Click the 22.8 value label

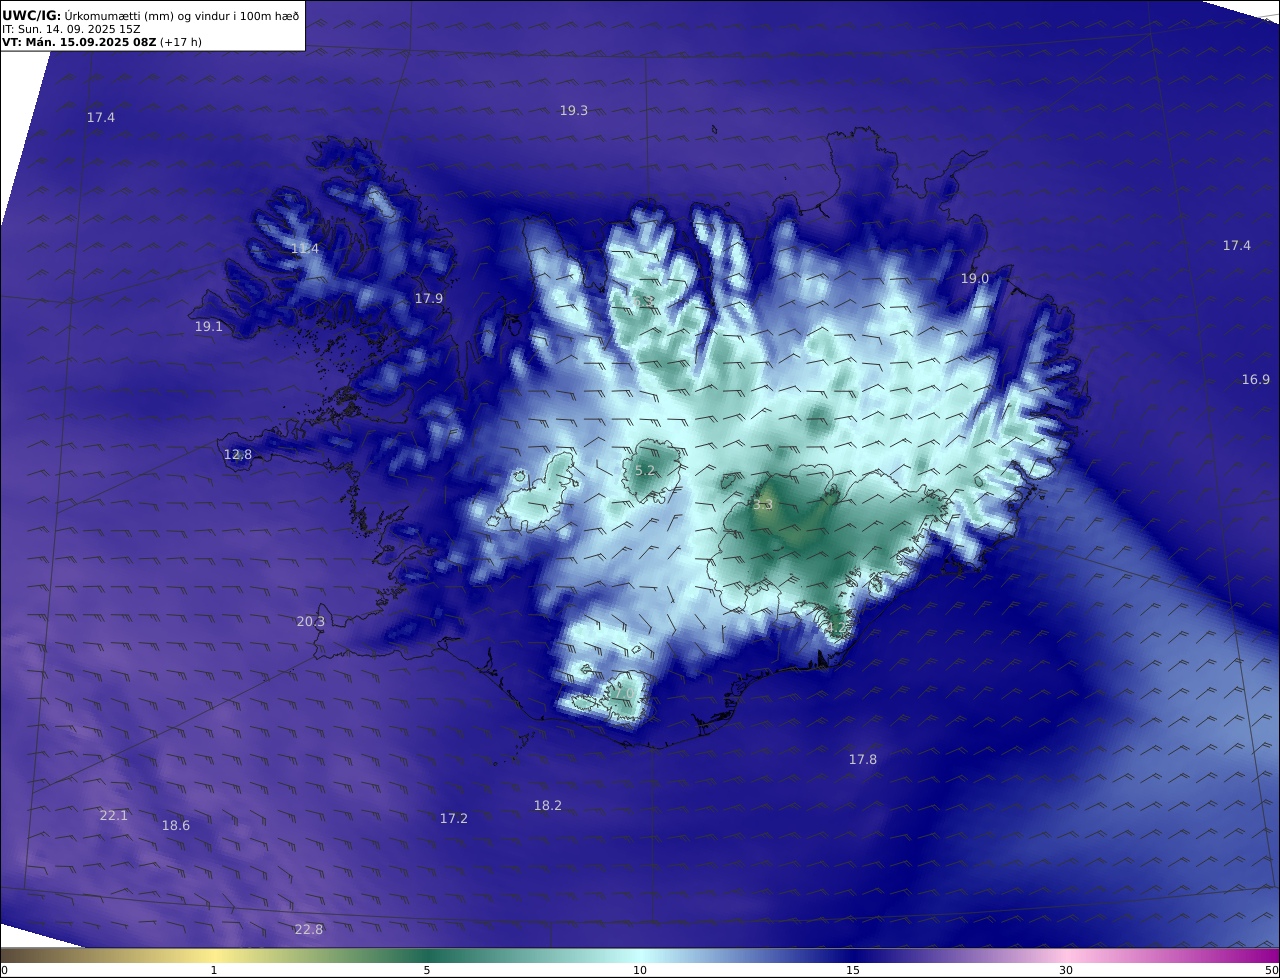309,930
